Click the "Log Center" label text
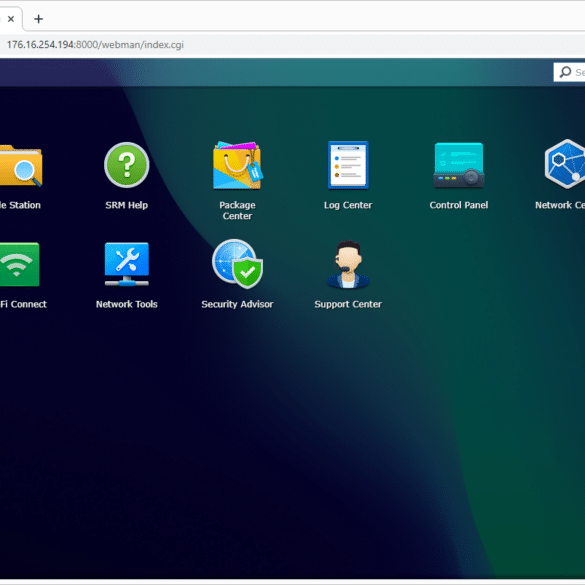 pos(348,205)
